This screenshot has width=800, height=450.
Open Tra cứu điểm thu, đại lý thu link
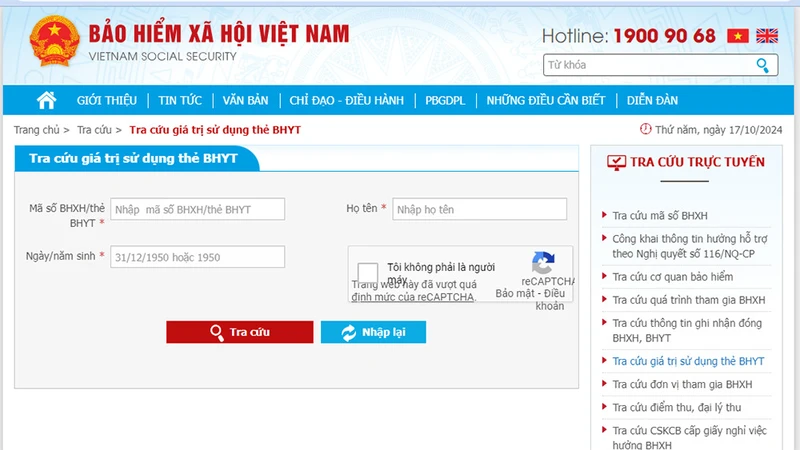677,407
